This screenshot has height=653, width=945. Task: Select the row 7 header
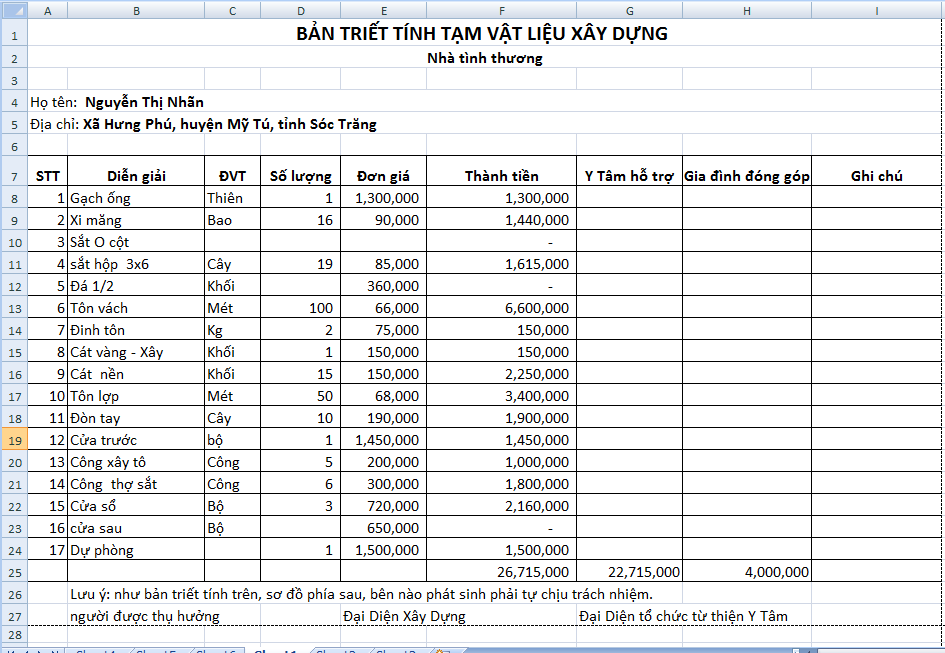14,171
